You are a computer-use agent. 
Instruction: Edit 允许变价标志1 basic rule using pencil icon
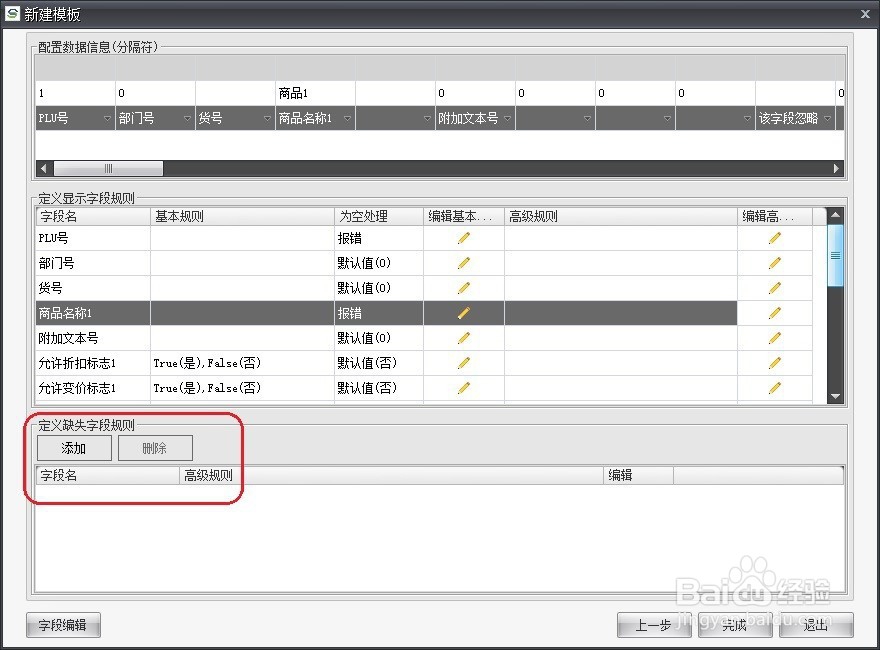pyautogui.click(x=463, y=388)
